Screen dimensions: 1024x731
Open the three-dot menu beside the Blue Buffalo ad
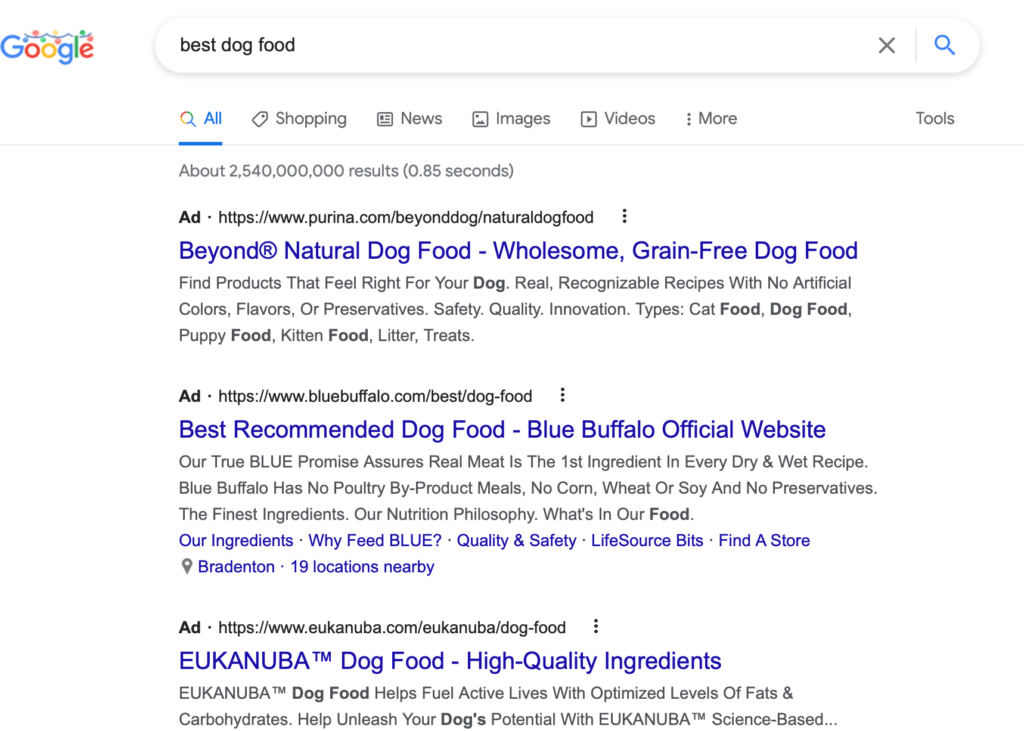pyautogui.click(x=563, y=395)
